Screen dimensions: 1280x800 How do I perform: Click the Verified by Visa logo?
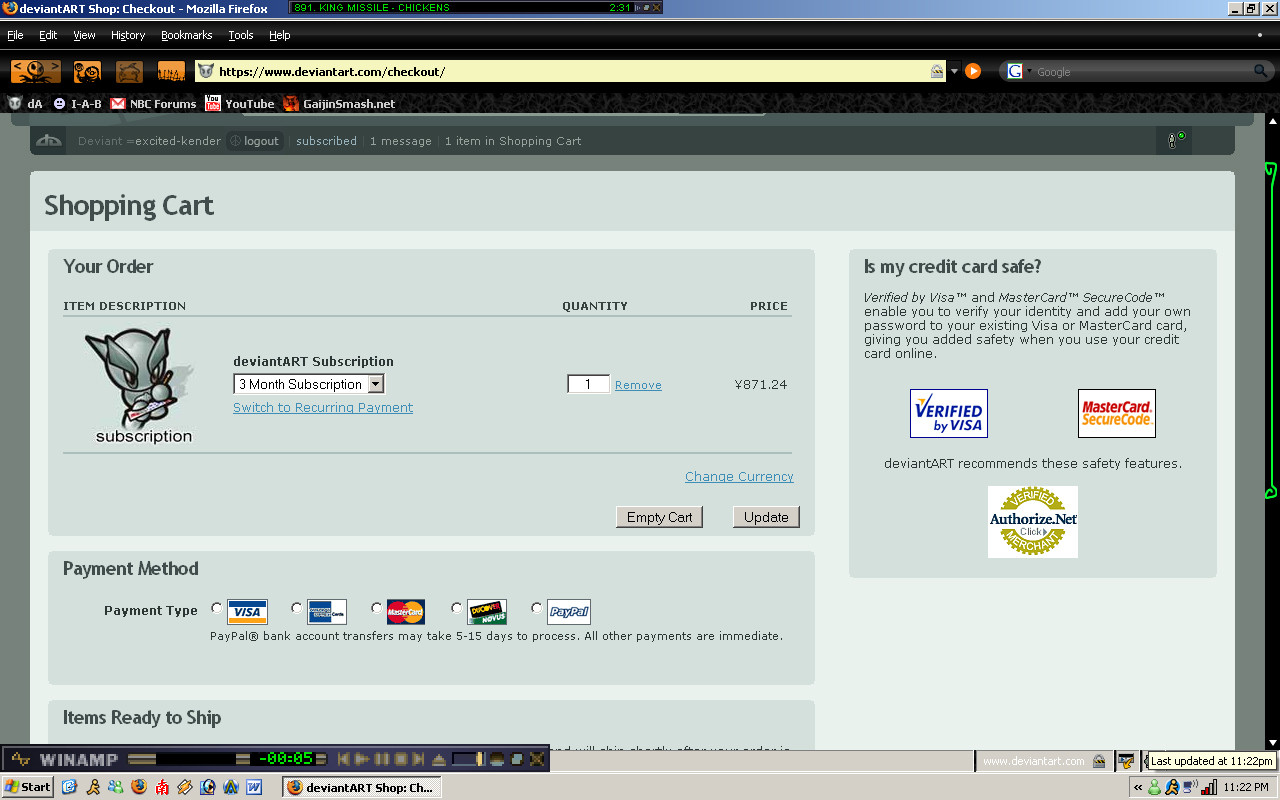(x=948, y=413)
